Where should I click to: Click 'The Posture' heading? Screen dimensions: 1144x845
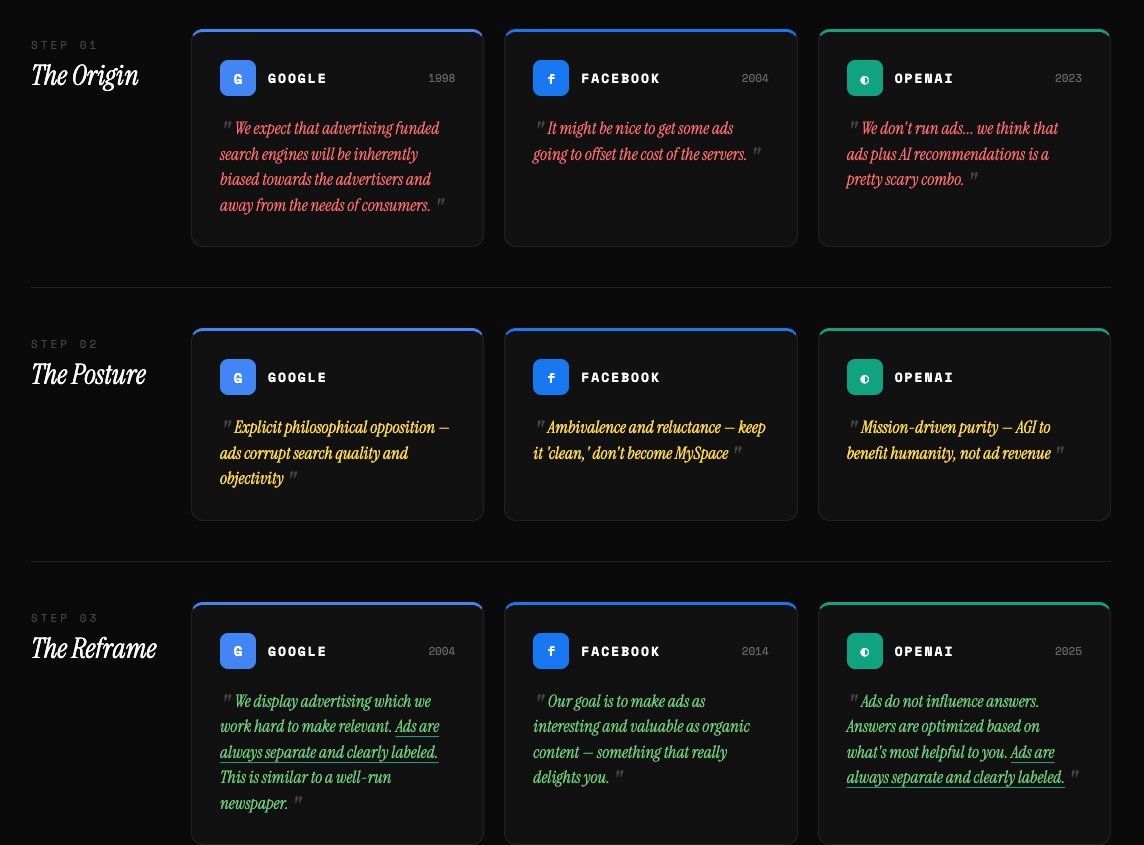pos(88,374)
